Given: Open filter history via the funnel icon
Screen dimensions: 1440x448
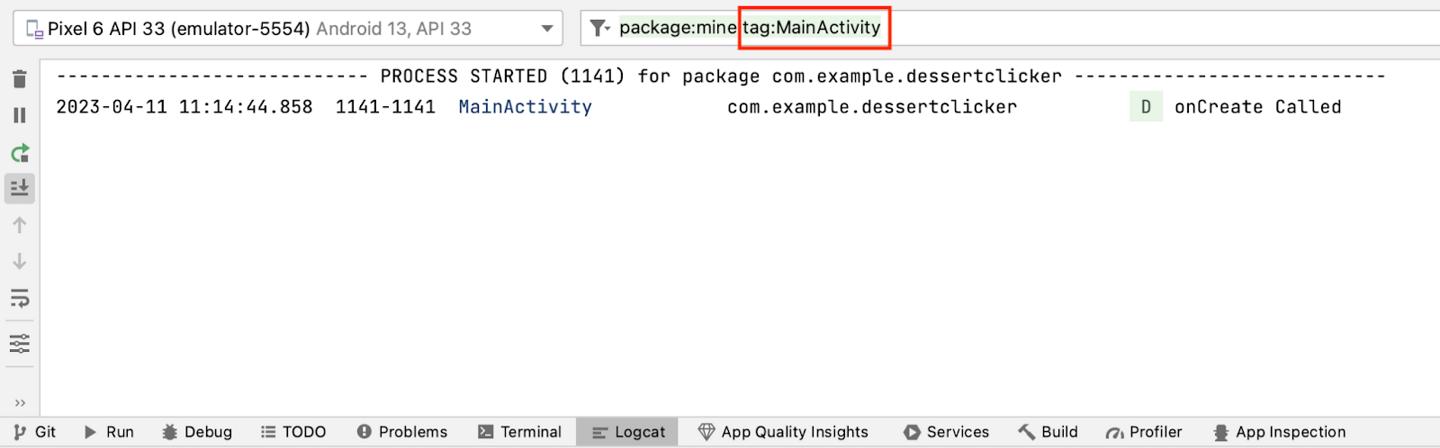Looking at the screenshot, I should coord(599,28).
